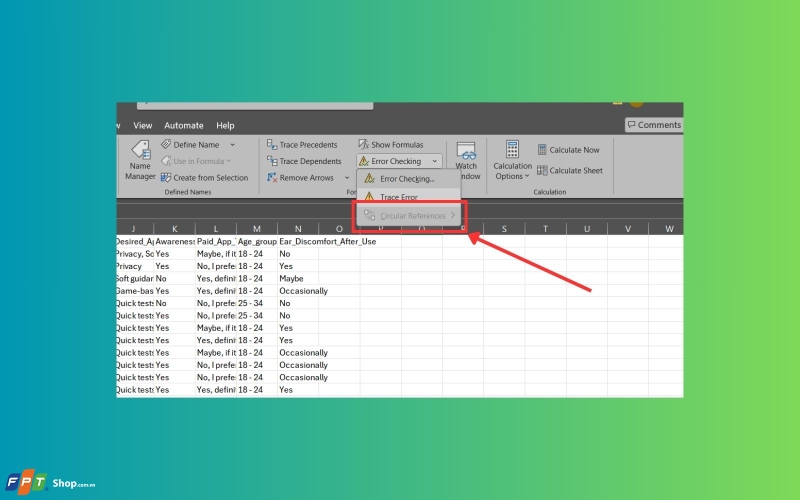Select the column T header
The image size is (800, 500).
tap(545, 229)
